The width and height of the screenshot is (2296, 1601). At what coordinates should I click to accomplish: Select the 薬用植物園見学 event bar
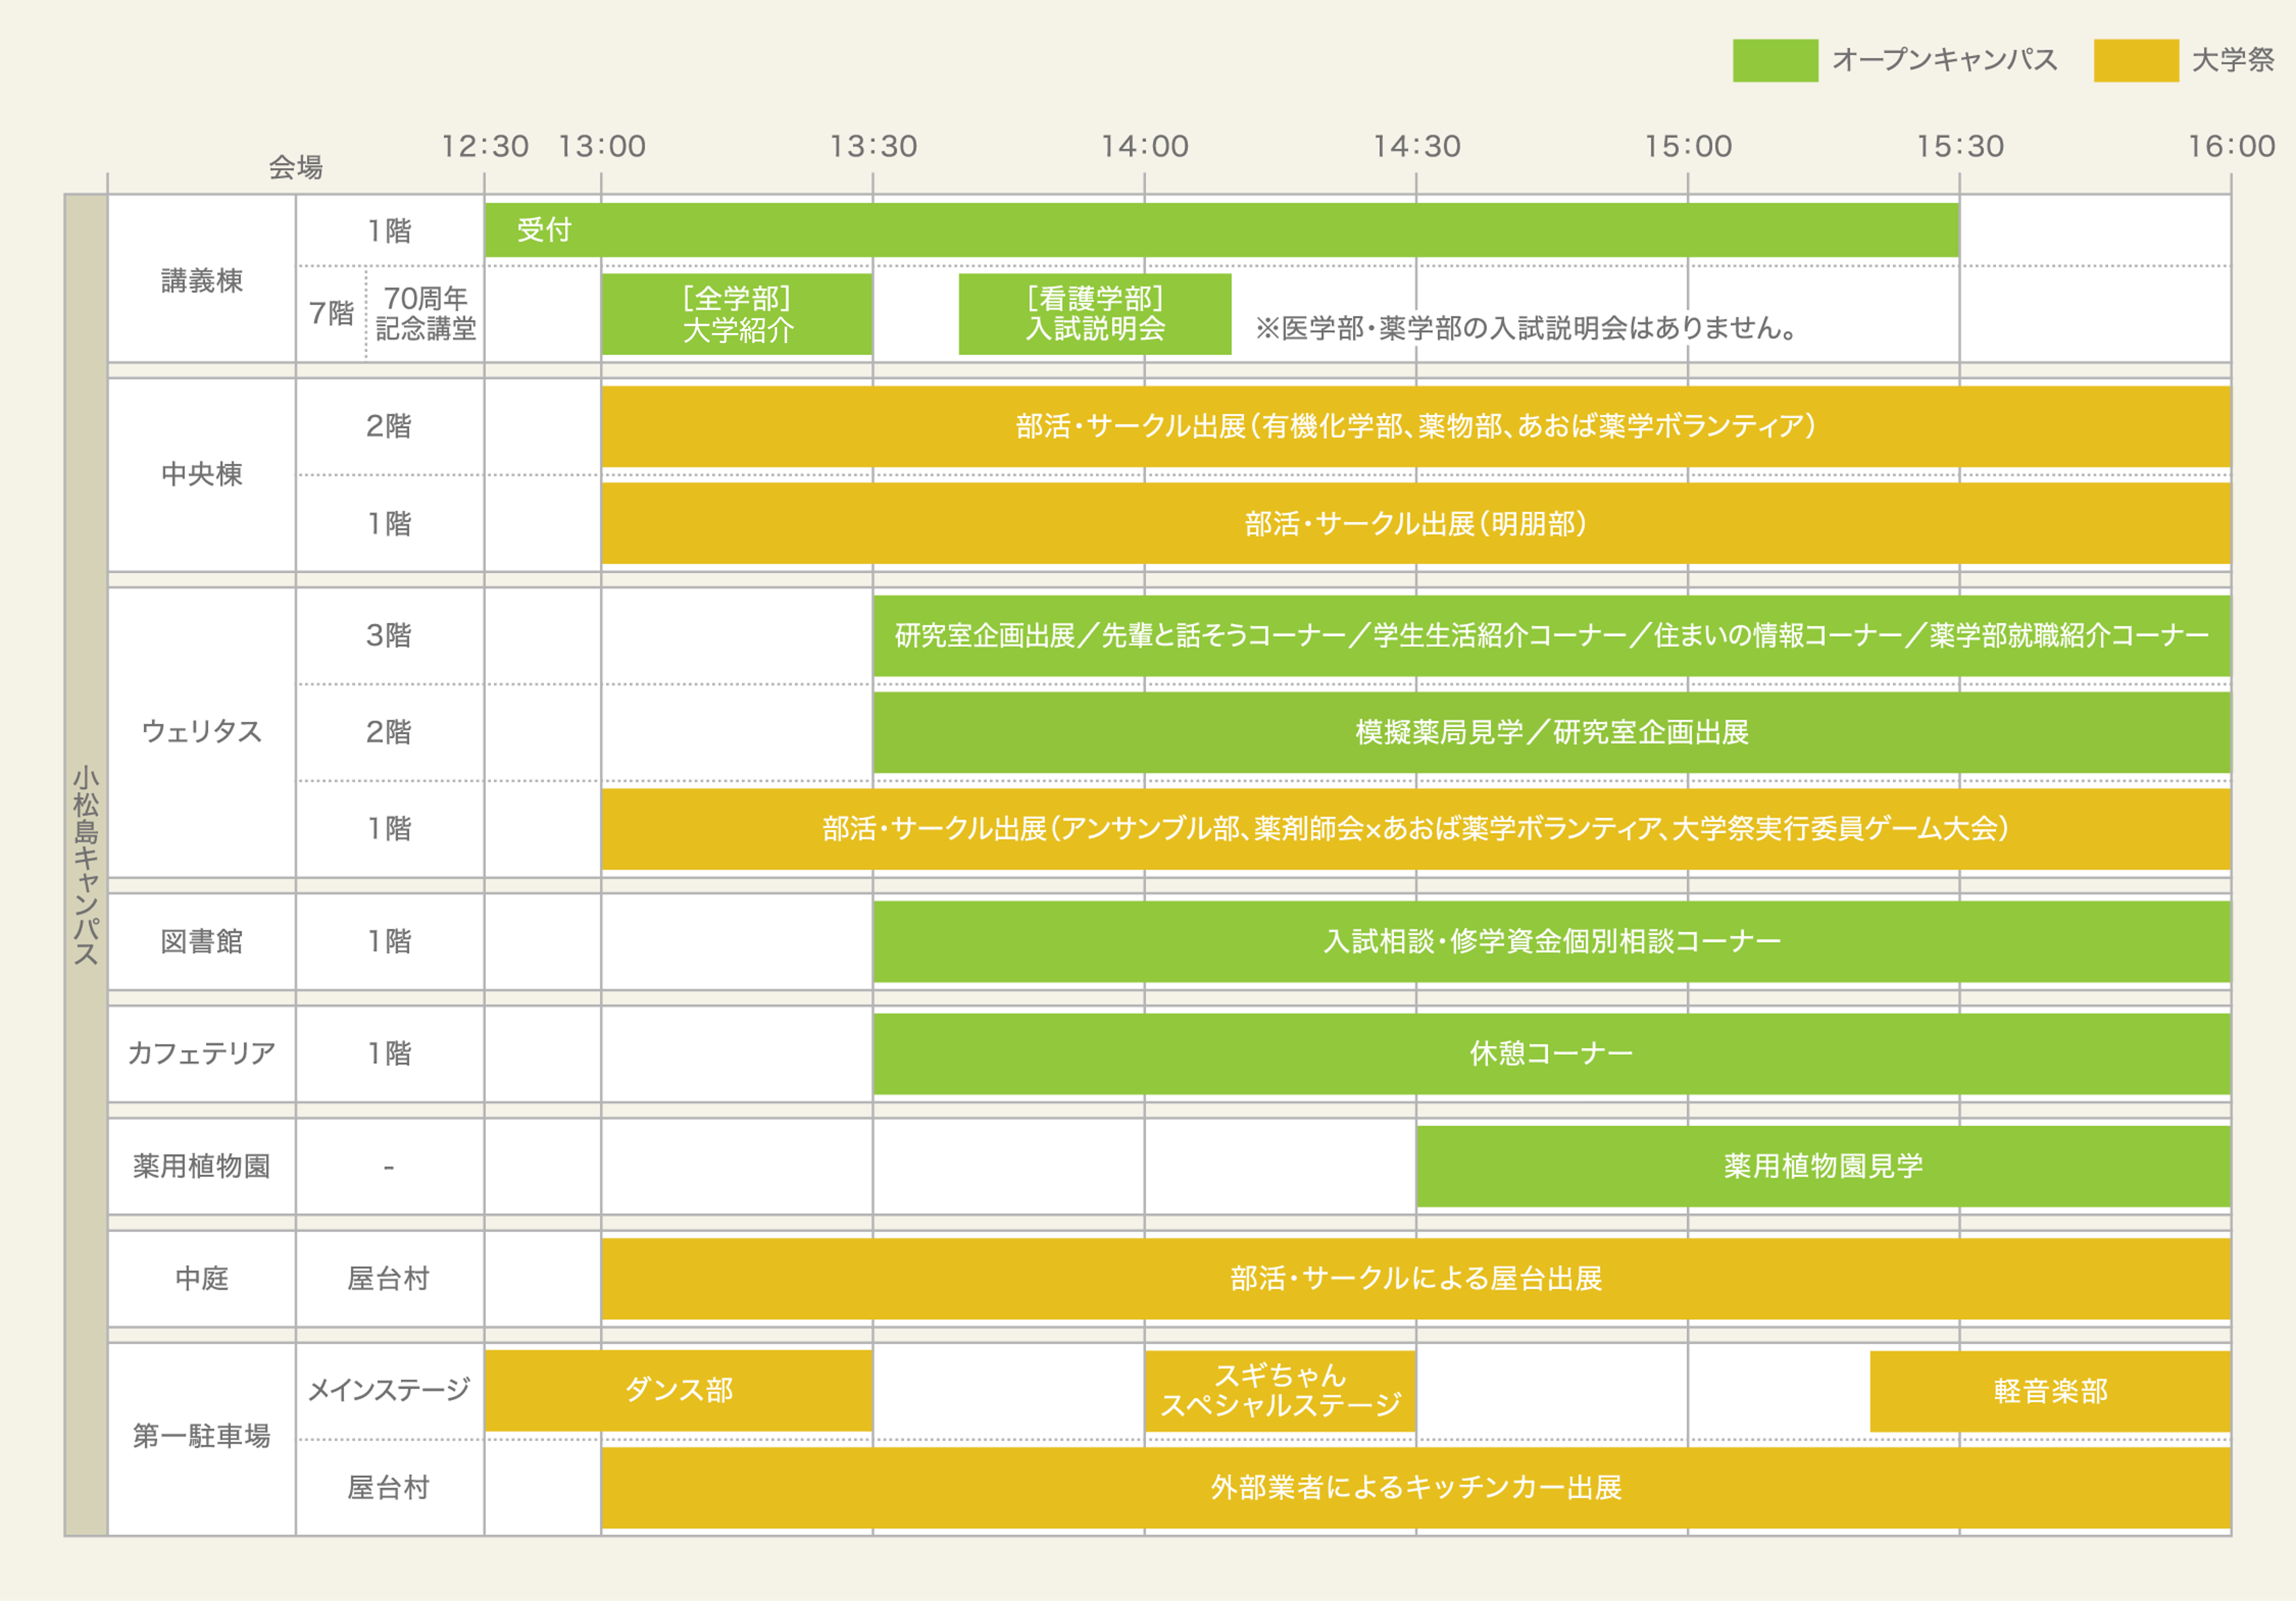[1824, 1166]
